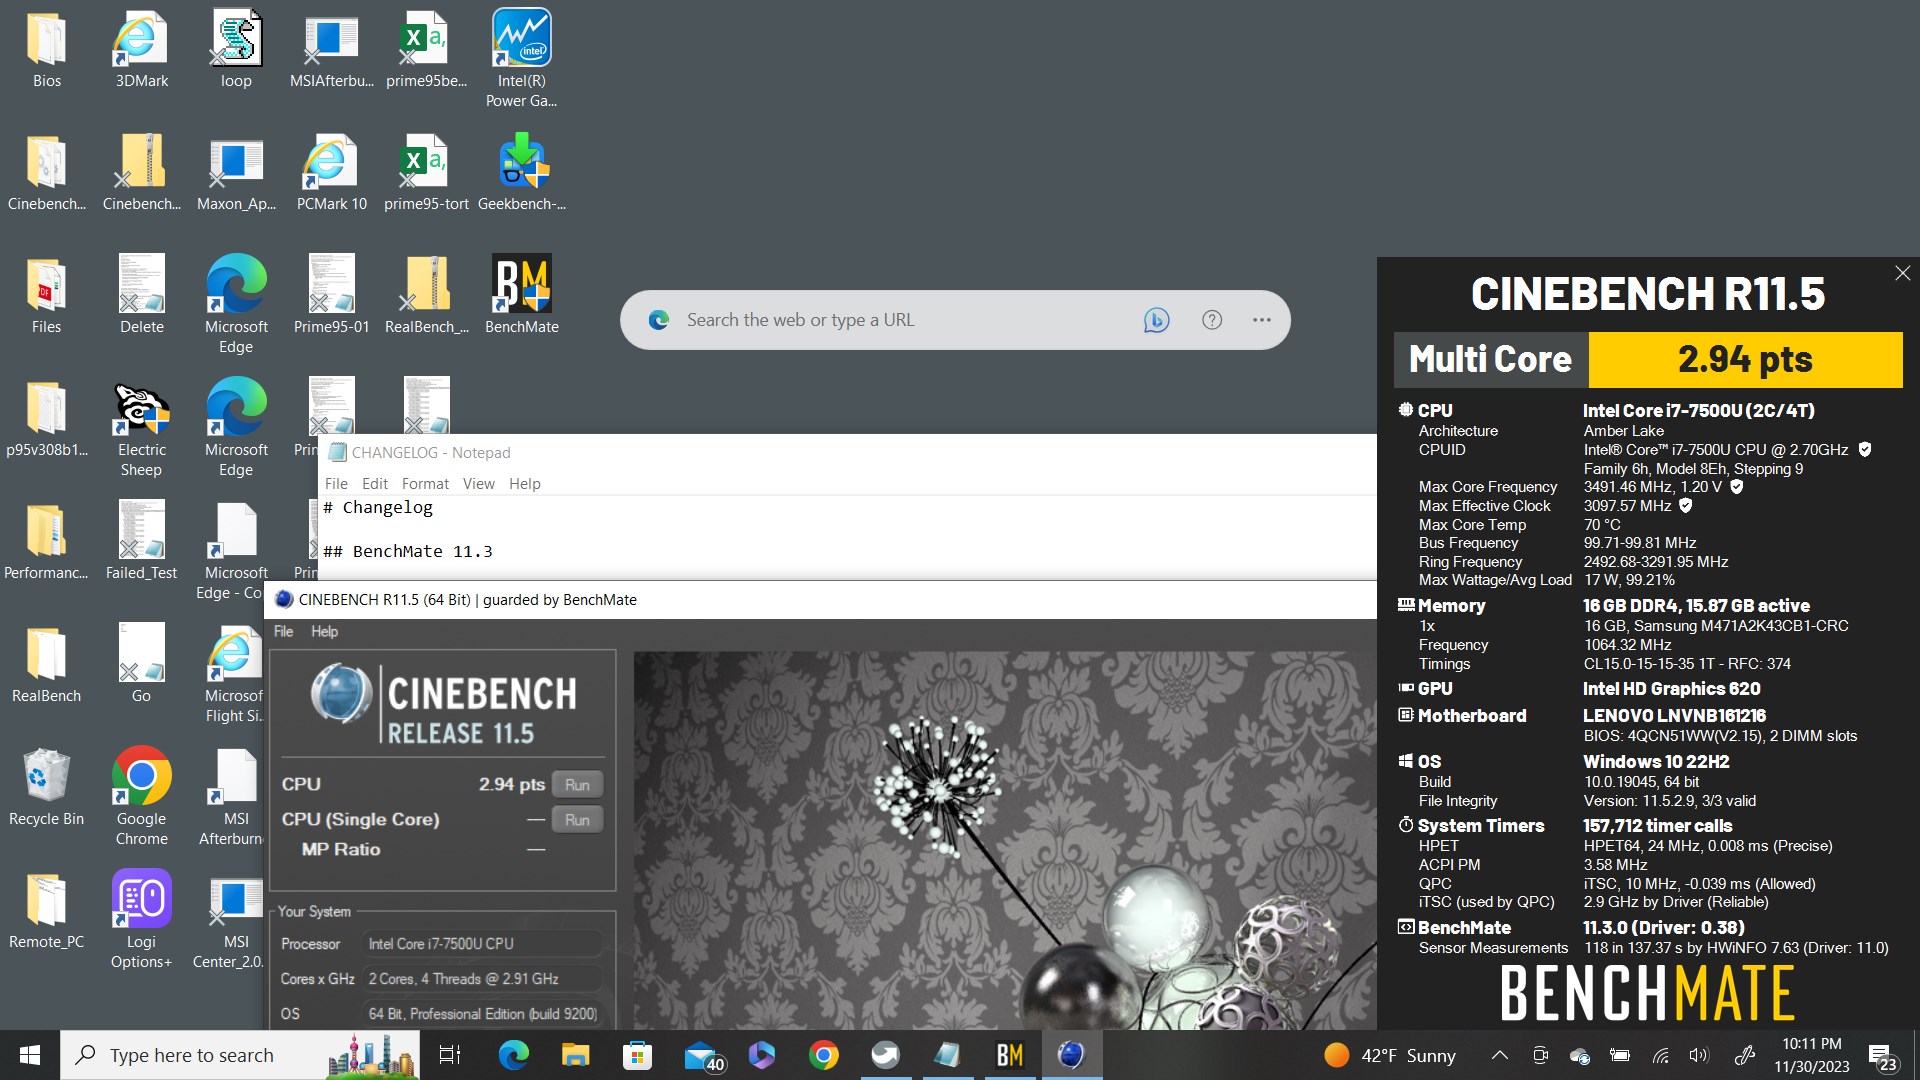This screenshot has width=1920, height=1080.
Task: Open the battery status tray icon
Action: pyautogui.click(x=1620, y=1055)
